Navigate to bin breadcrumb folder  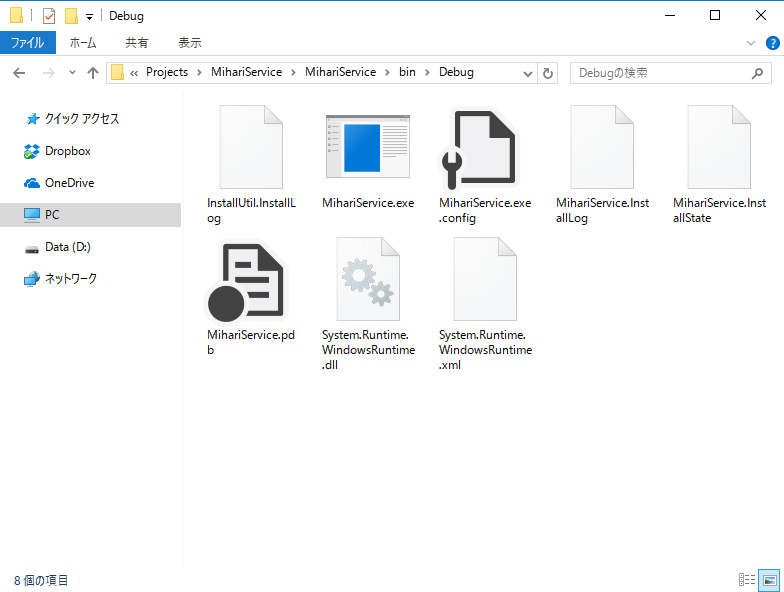click(407, 72)
